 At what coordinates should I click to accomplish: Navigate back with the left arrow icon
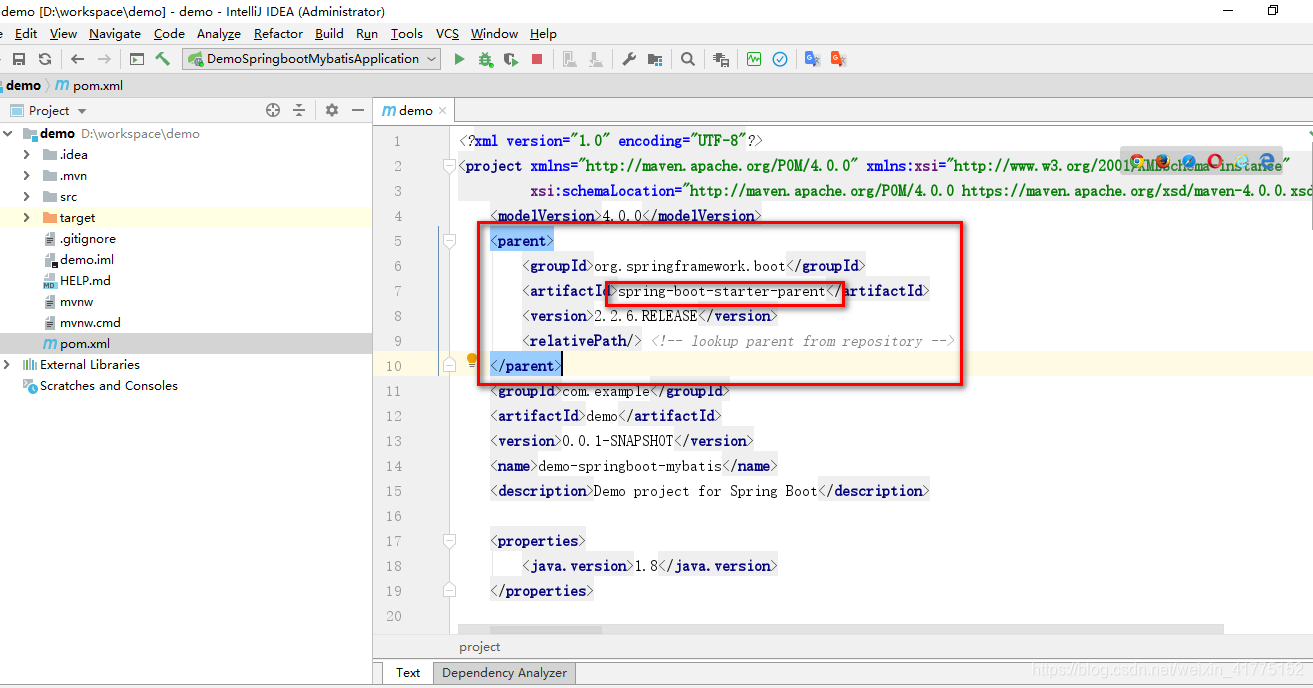click(x=77, y=59)
